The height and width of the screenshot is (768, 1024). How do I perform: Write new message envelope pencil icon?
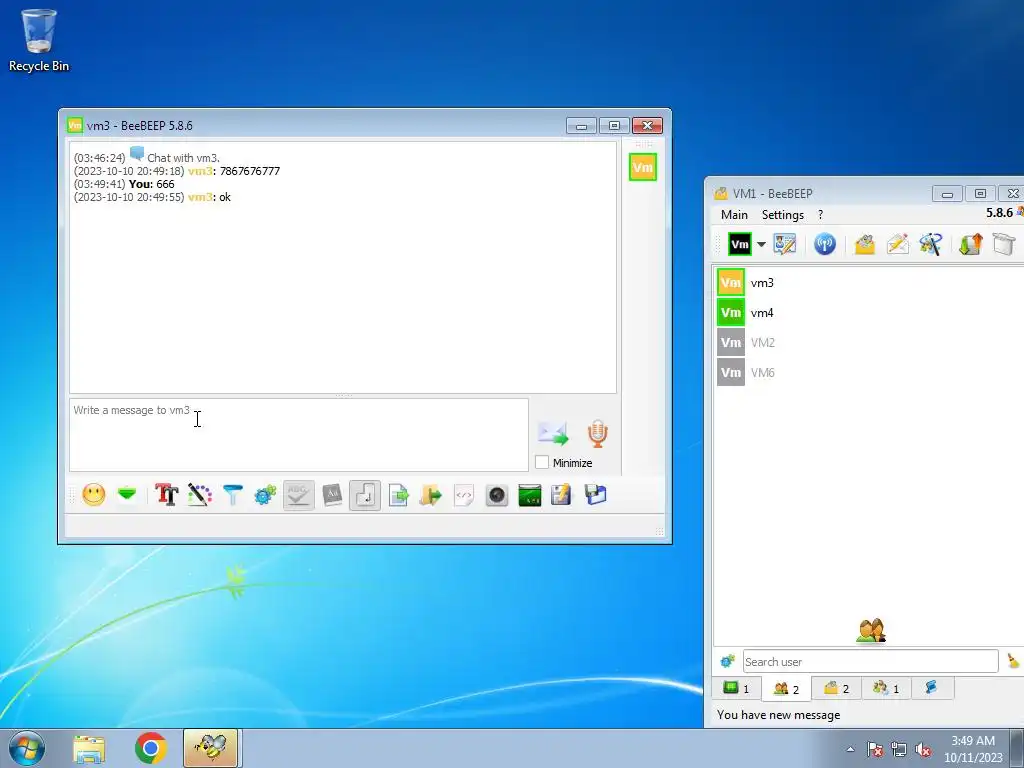897,245
